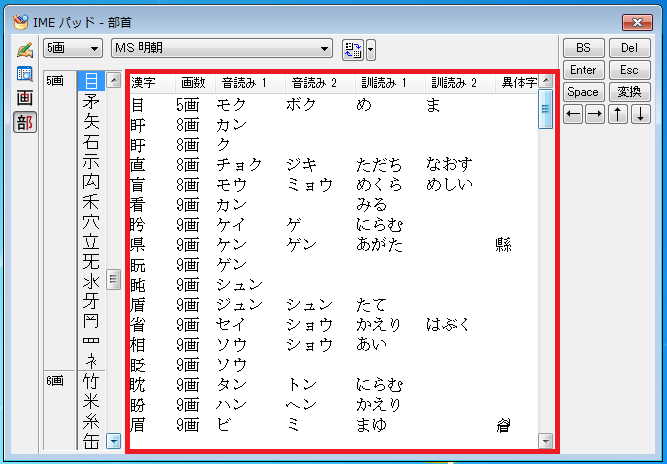
Task: Select the 竹 radical
Action: [x=91, y=381]
